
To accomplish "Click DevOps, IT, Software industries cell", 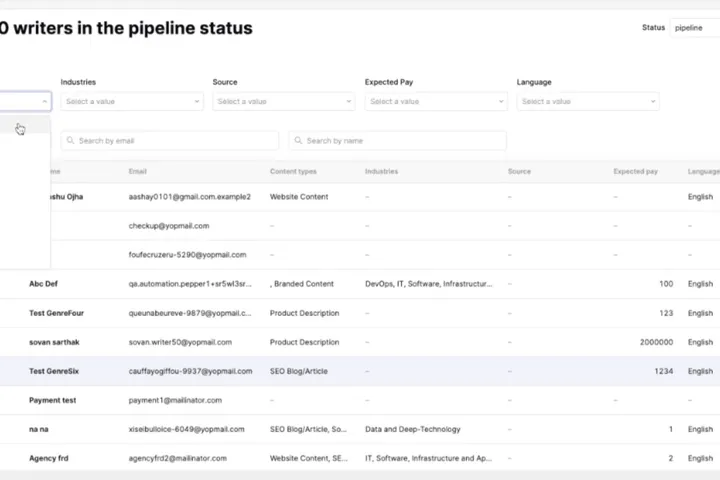I will 428,284.
